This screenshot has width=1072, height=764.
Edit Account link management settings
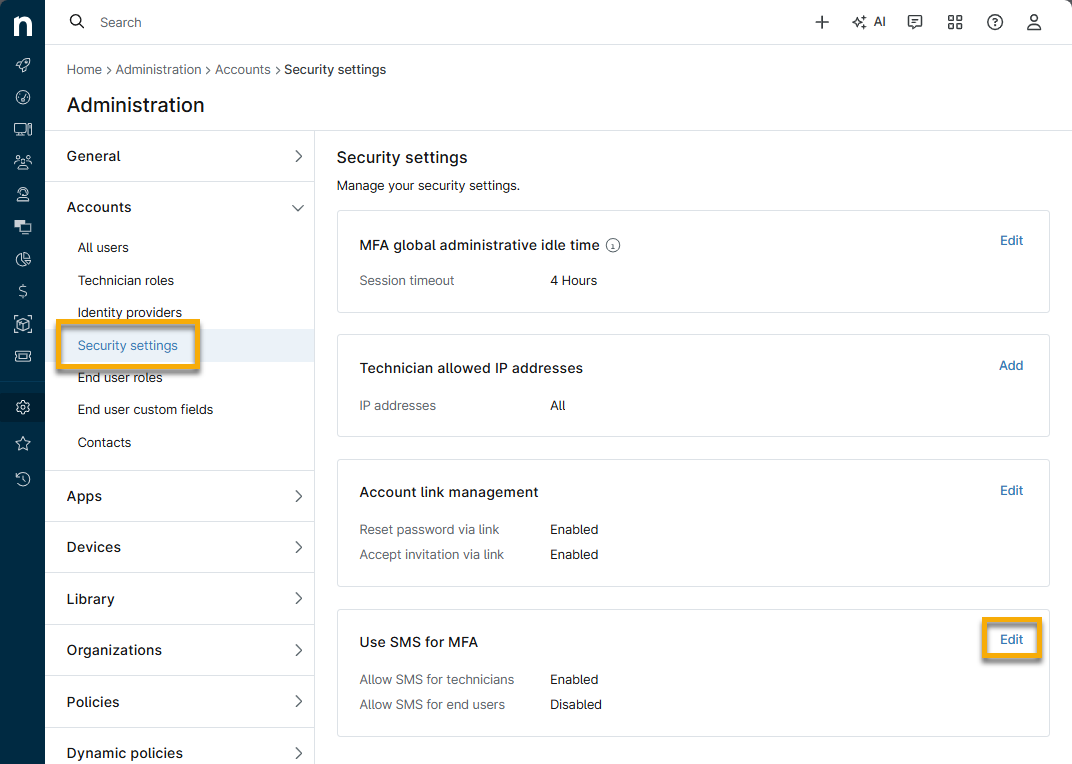(x=1011, y=491)
